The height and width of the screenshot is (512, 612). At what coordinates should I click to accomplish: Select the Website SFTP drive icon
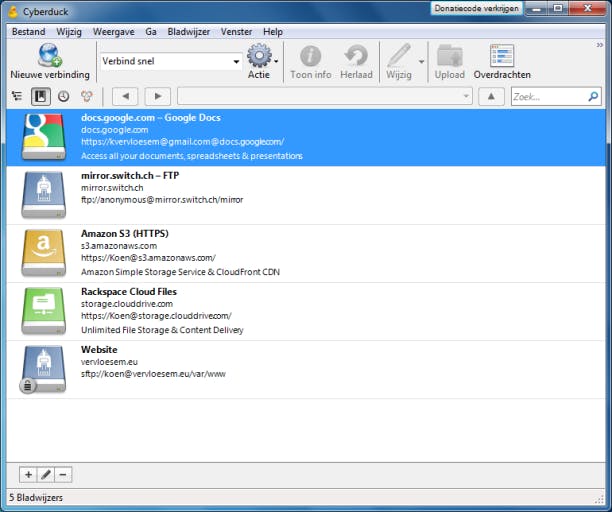click(x=43, y=369)
